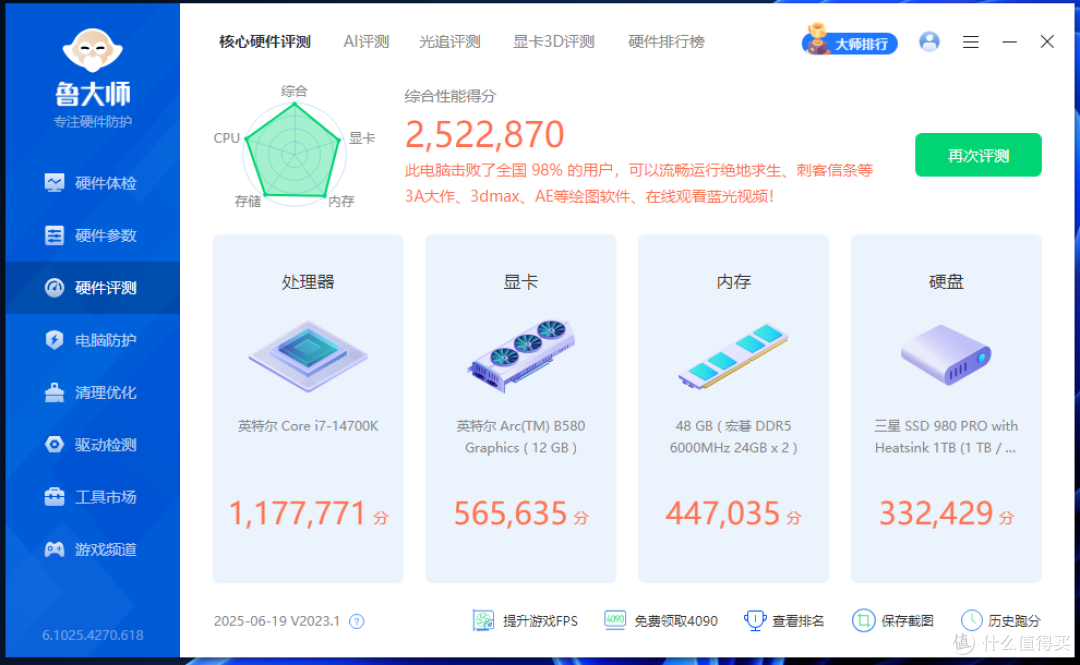The width and height of the screenshot is (1080, 665).
Task: Click the hard disk illustration
Action: pyautogui.click(x=946, y=355)
